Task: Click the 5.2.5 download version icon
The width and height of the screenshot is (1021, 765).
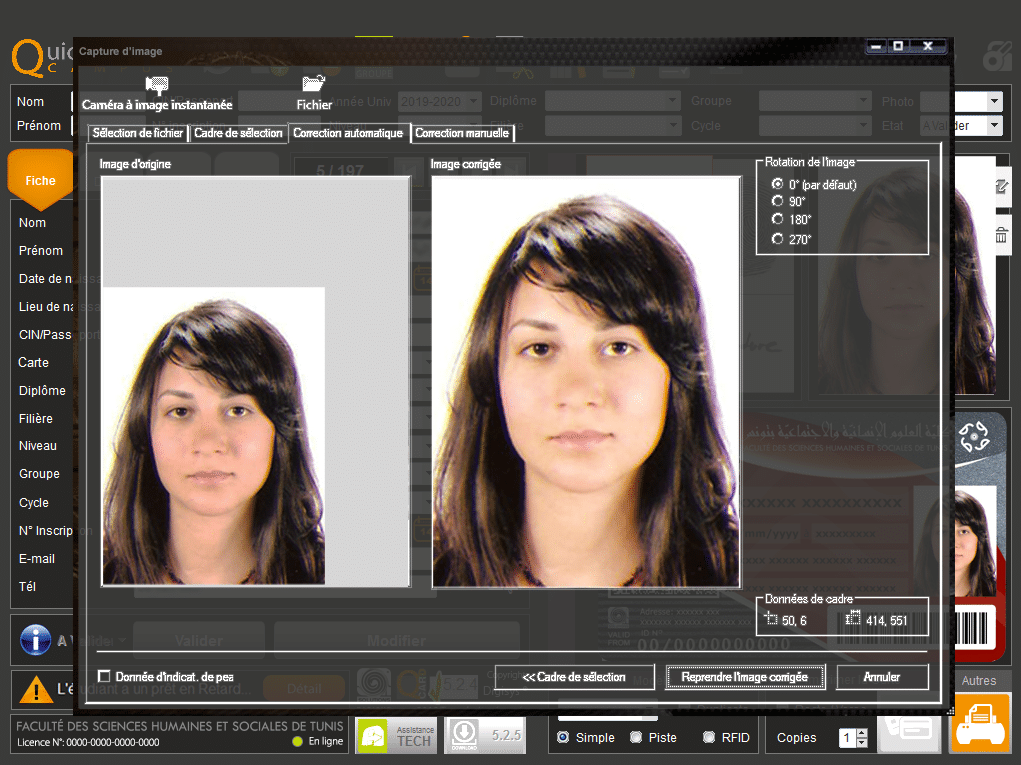Action: coord(485,736)
